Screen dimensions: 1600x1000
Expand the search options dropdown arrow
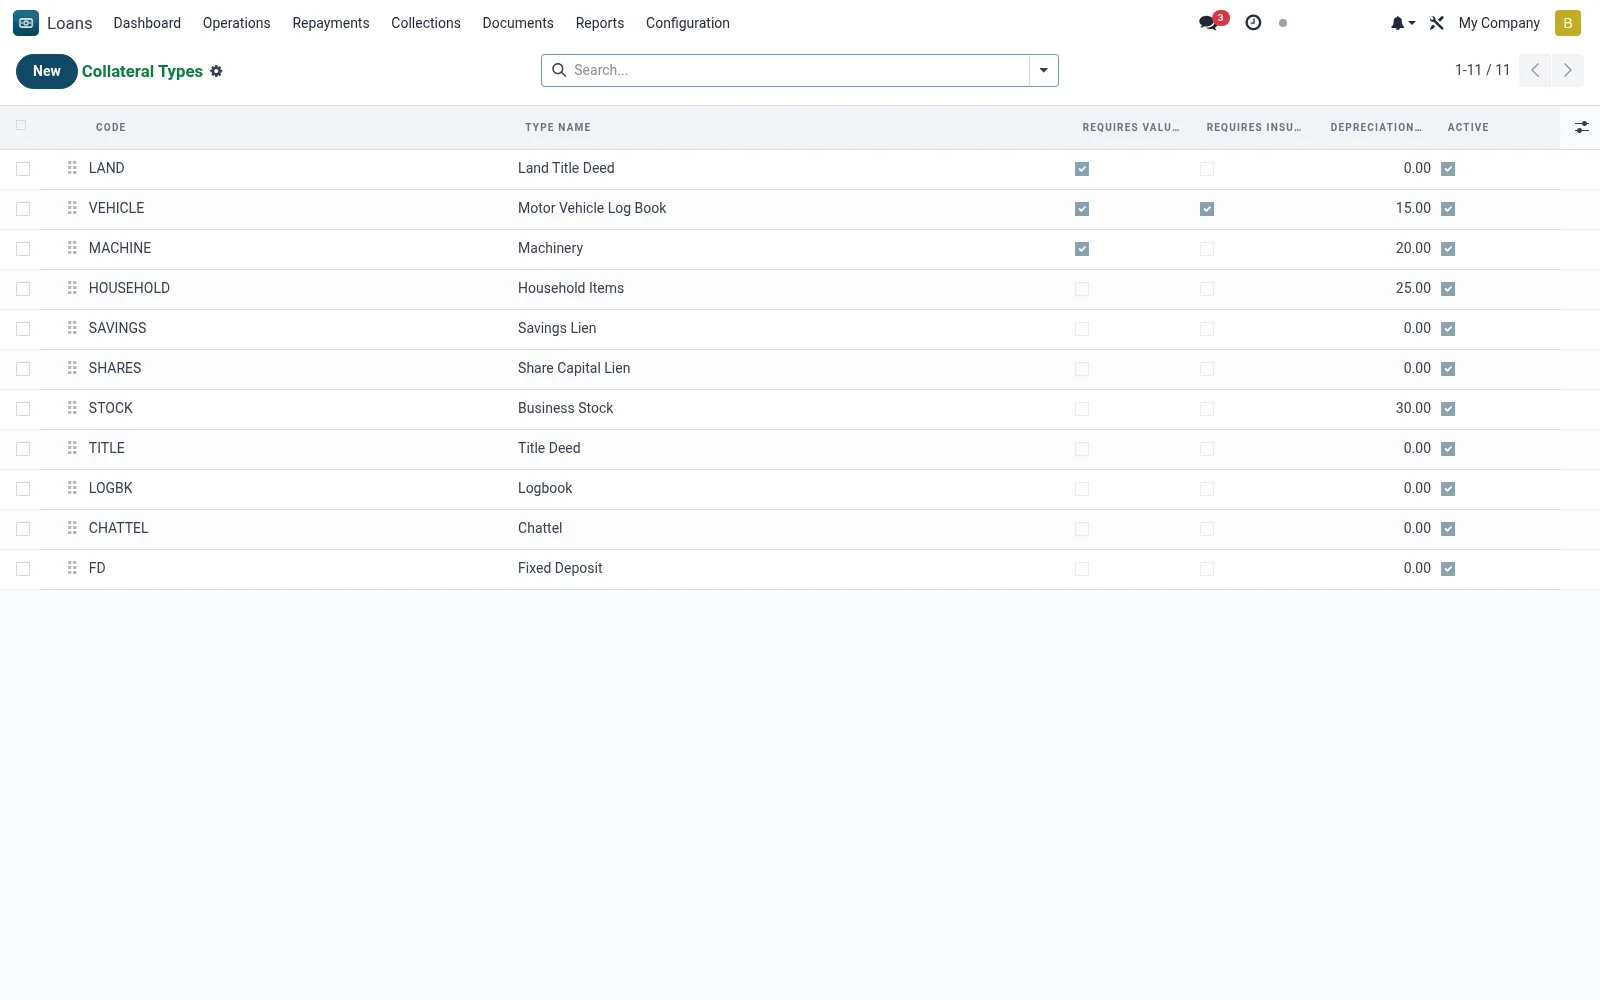[x=1044, y=70]
